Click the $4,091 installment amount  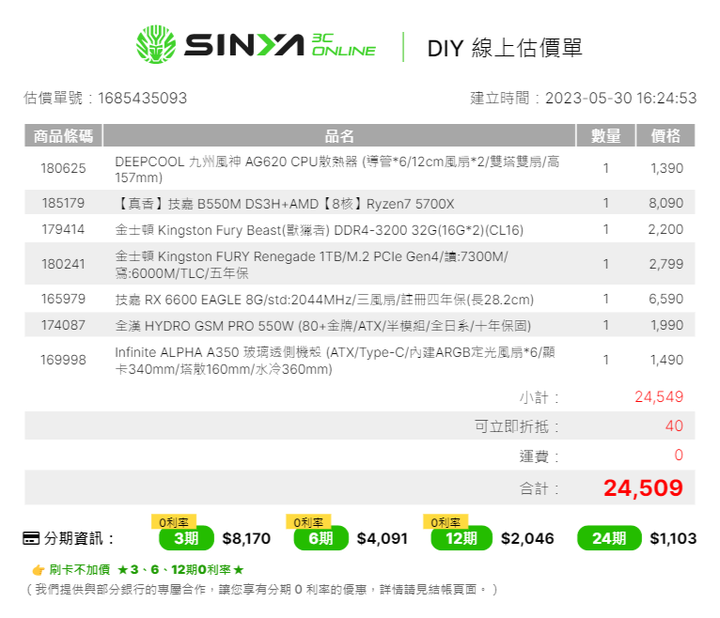[x=382, y=538]
